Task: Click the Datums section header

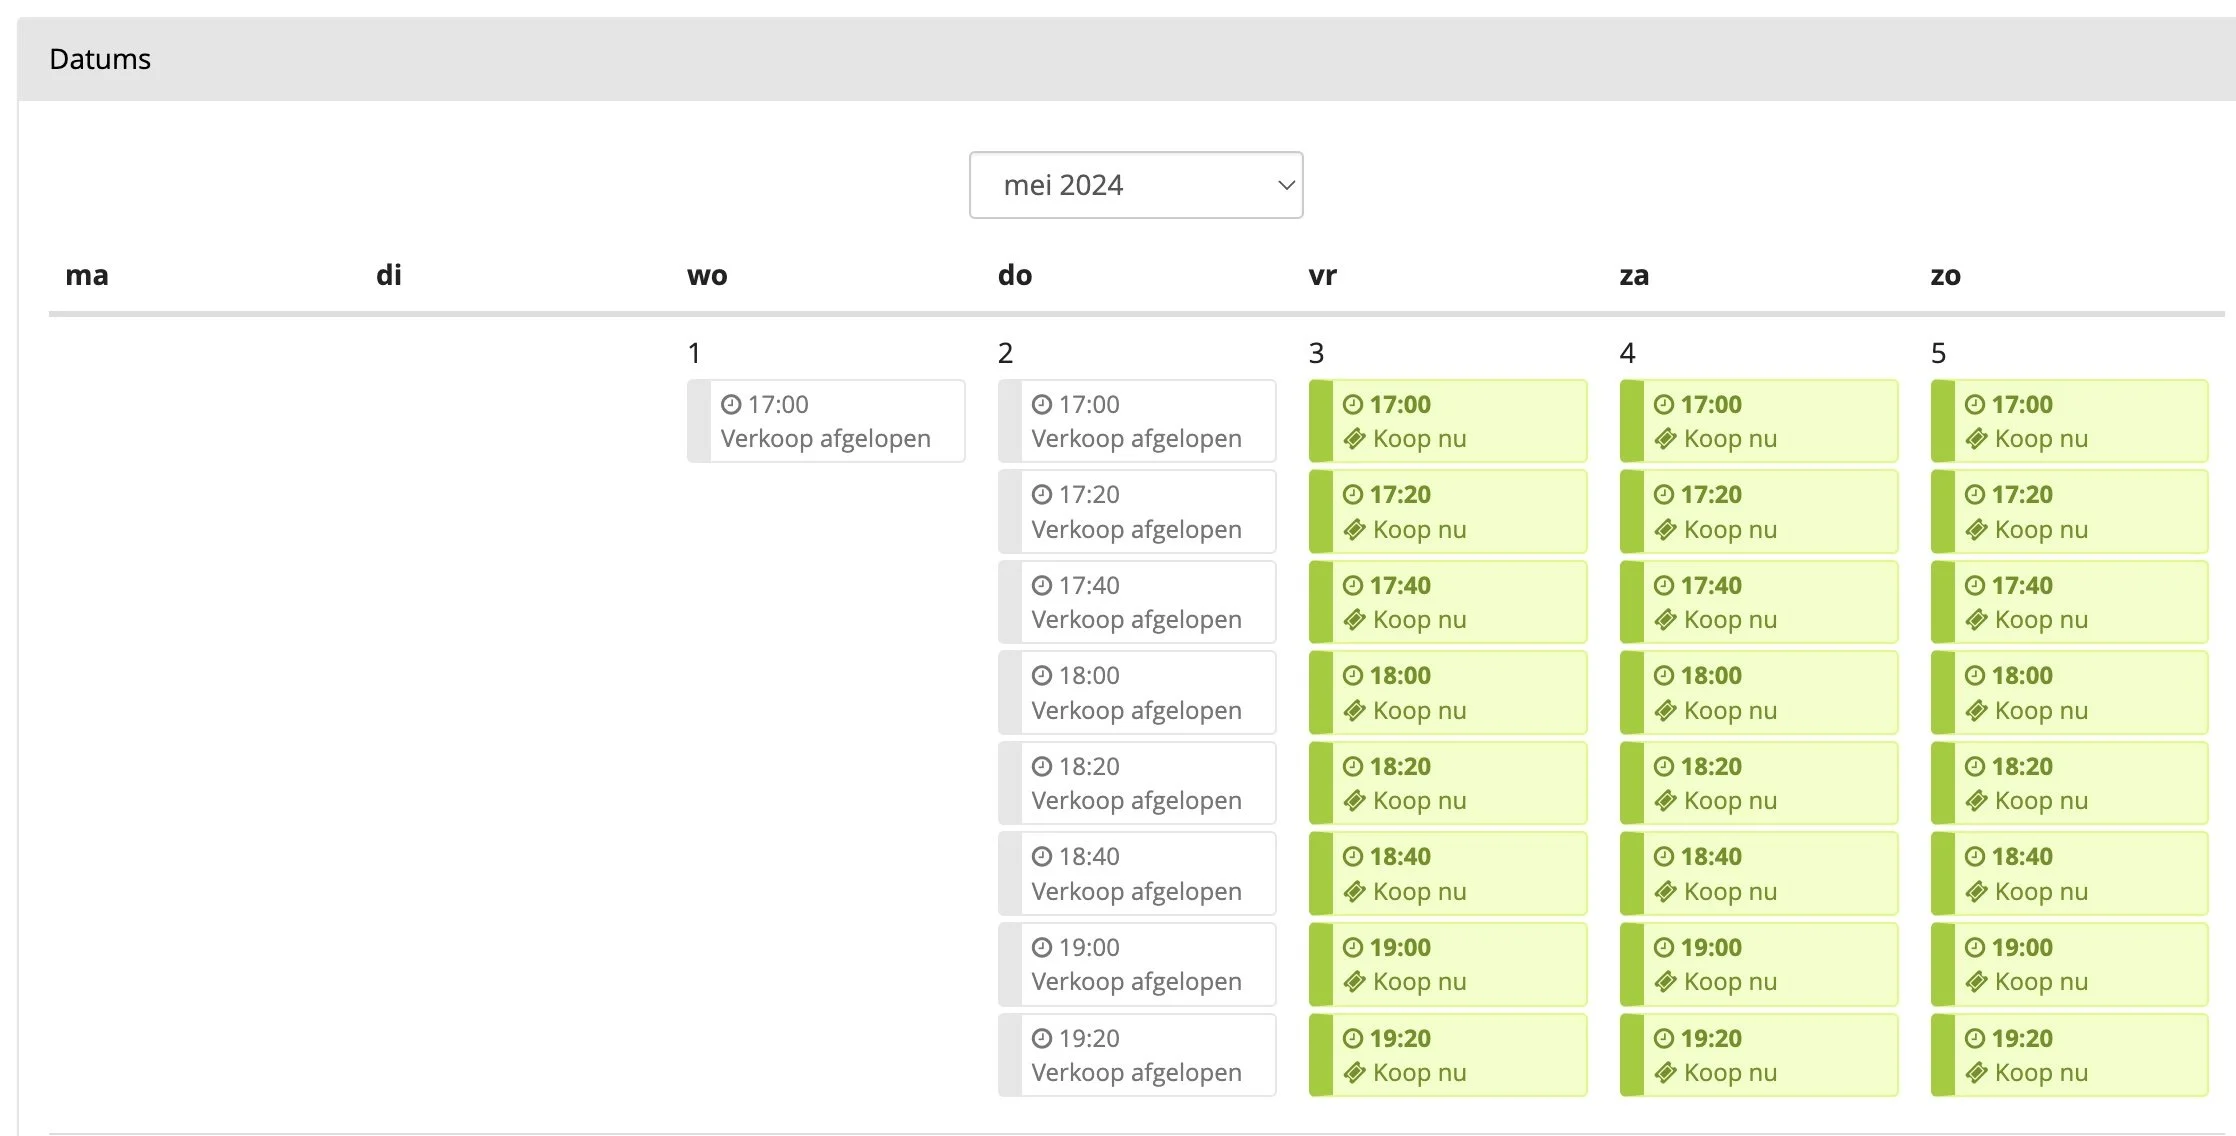Action: [x=100, y=59]
